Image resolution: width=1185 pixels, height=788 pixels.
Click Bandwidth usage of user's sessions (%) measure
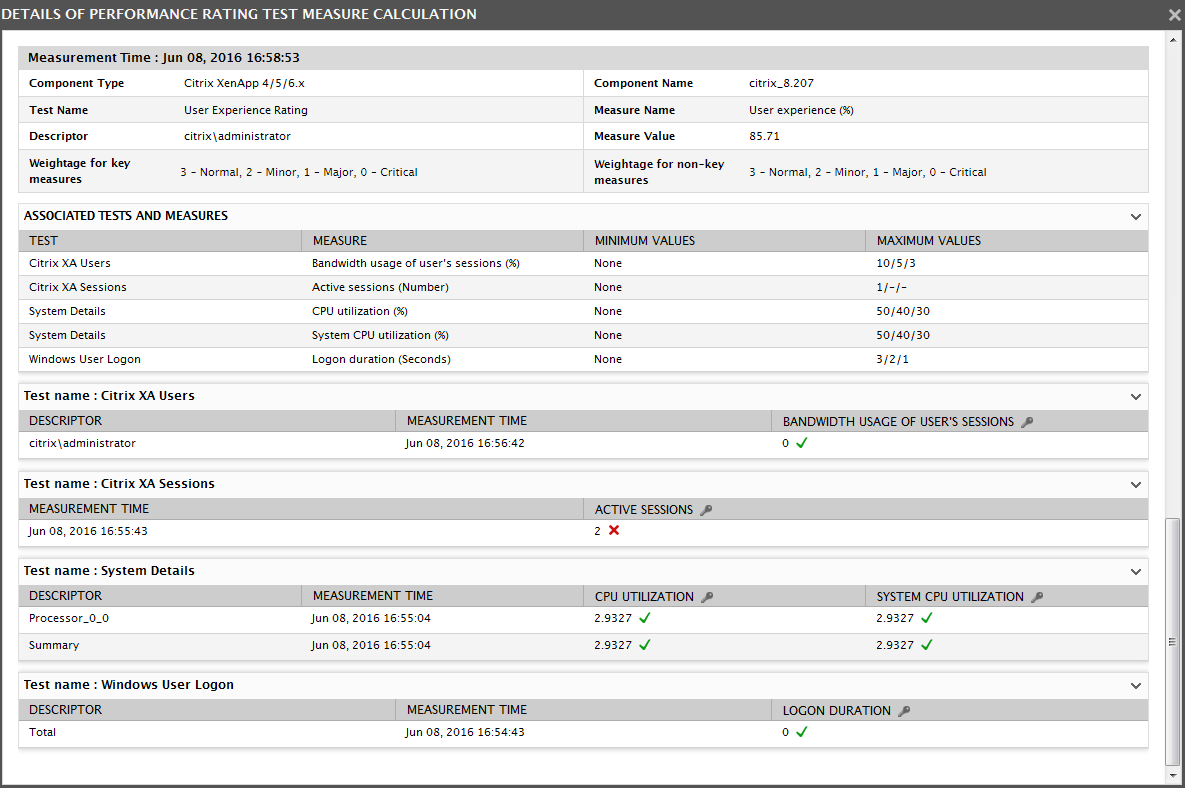pos(416,264)
